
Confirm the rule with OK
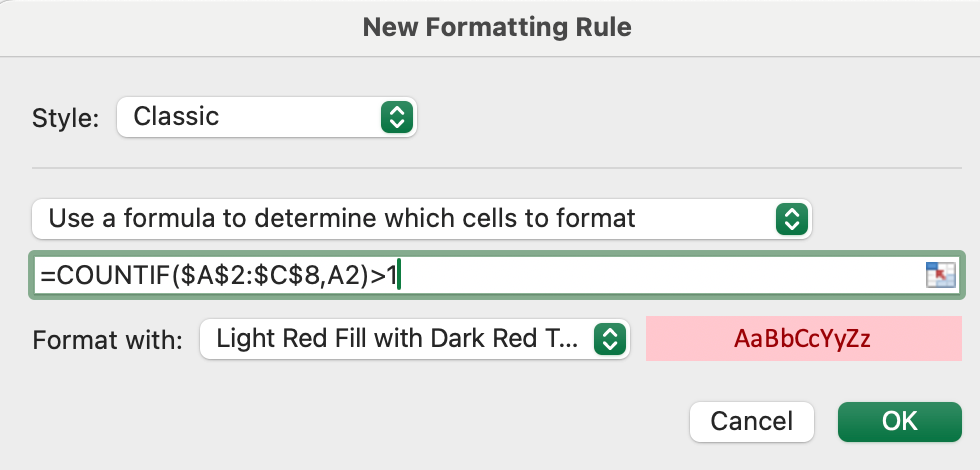point(899,422)
